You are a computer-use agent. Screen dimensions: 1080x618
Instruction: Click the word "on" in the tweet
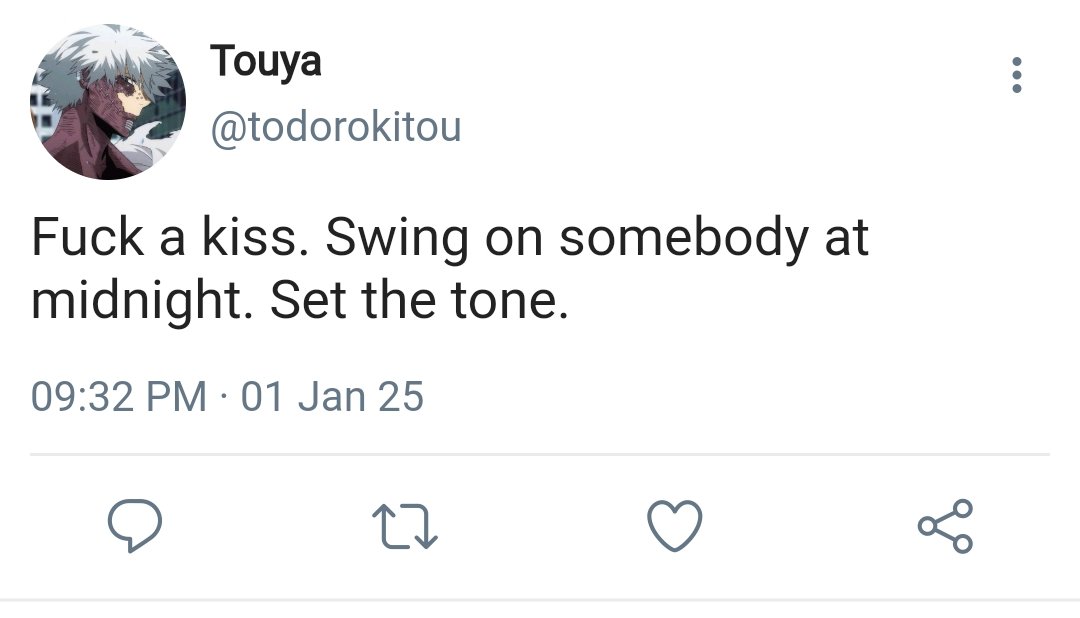pyautogui.click(x=510, y=240)
